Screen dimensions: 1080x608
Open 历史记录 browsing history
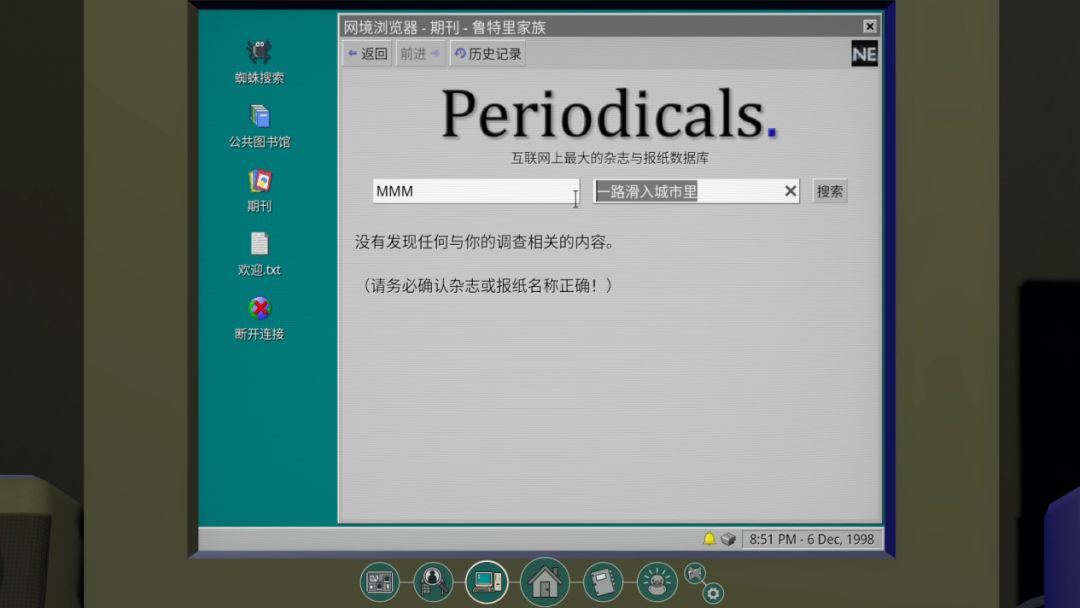488,54
